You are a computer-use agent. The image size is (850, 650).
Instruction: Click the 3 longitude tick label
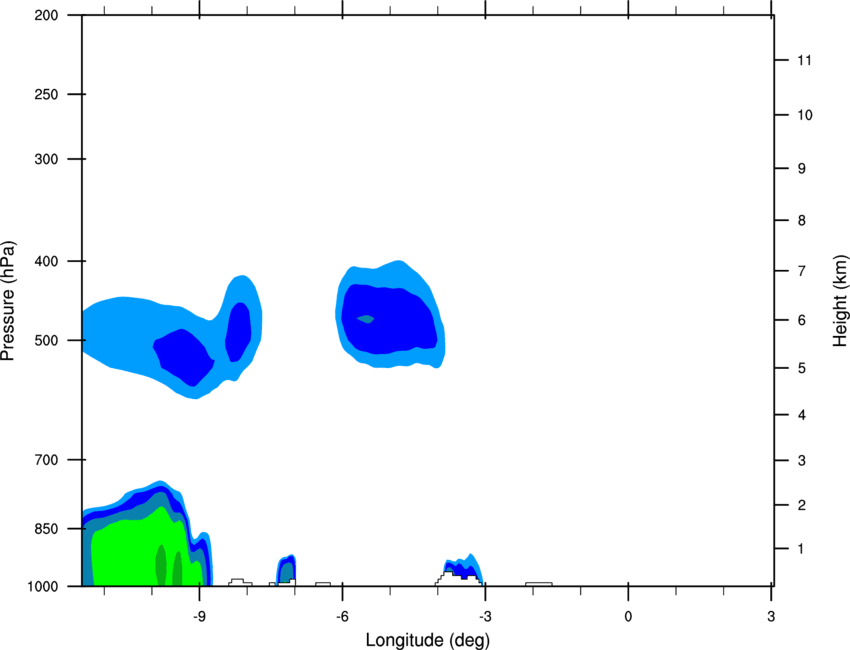pyautogui.click(x=771, y=616)
